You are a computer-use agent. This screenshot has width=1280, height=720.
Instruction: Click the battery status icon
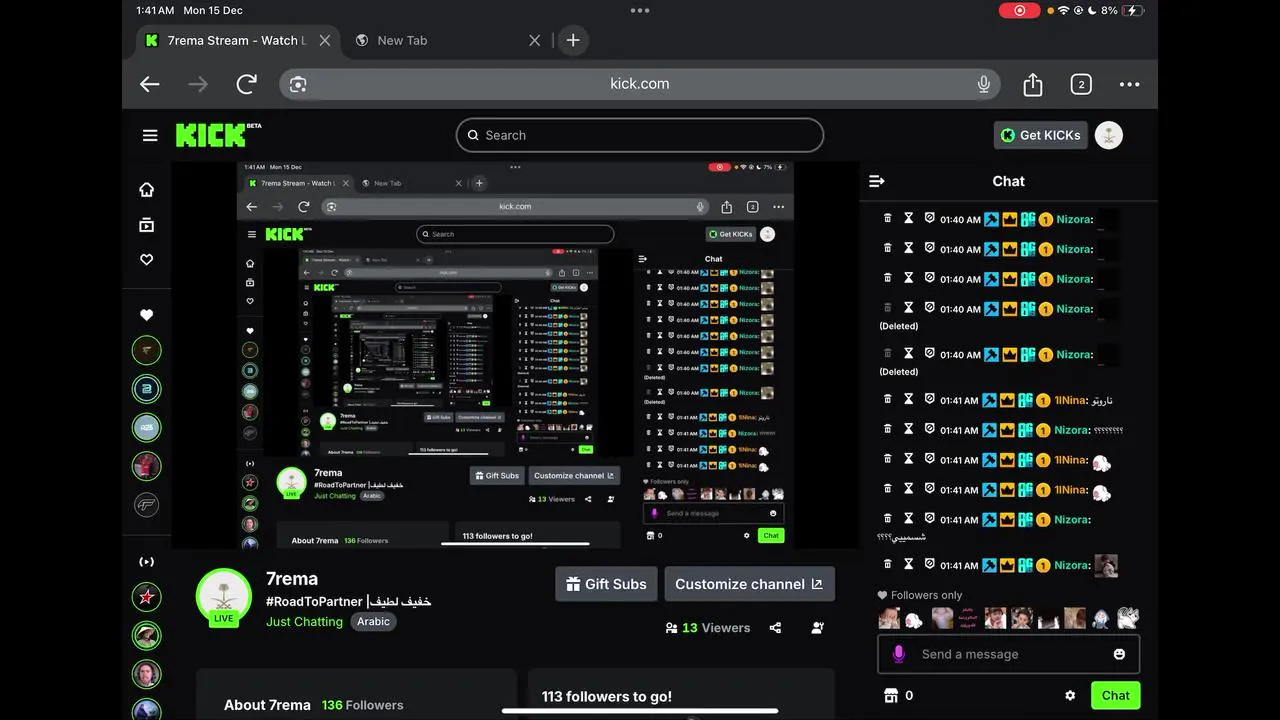click(x=1134, y=10)
